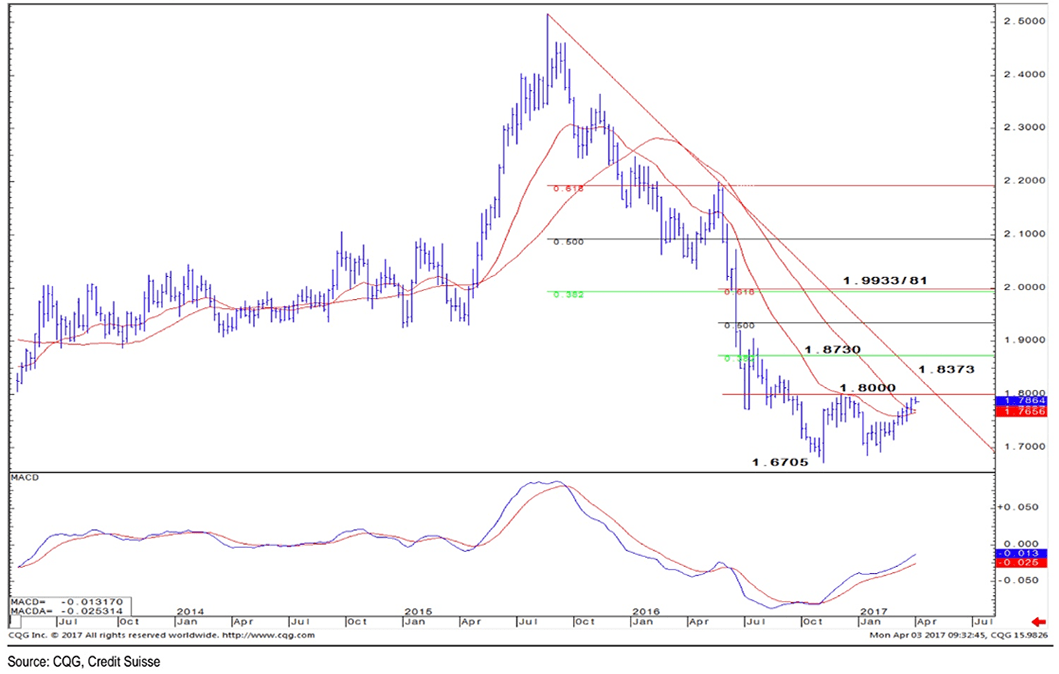
Task: Select the 1.6705 low annotation
Action: 779,462
